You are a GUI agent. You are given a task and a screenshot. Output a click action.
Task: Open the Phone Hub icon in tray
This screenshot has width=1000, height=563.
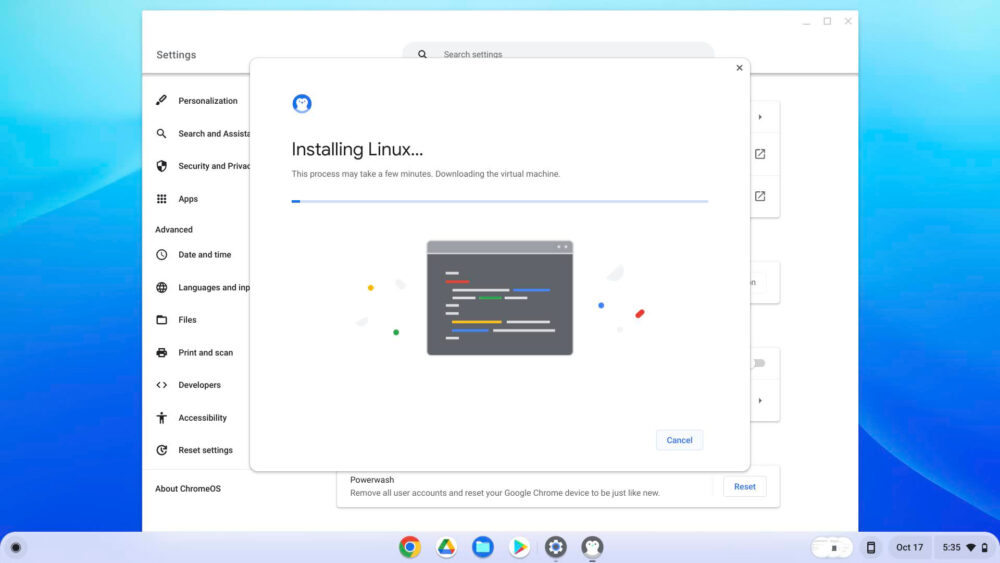point(871,547)
